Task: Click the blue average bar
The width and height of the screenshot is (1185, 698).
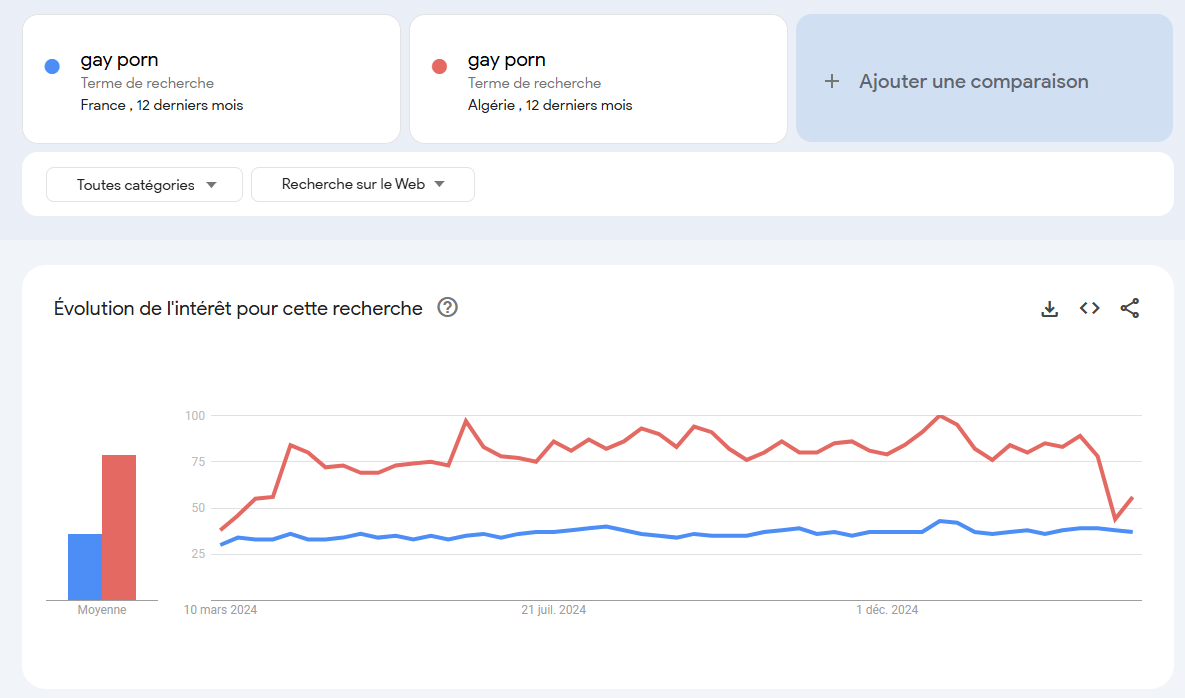Action: click(85, 567)
